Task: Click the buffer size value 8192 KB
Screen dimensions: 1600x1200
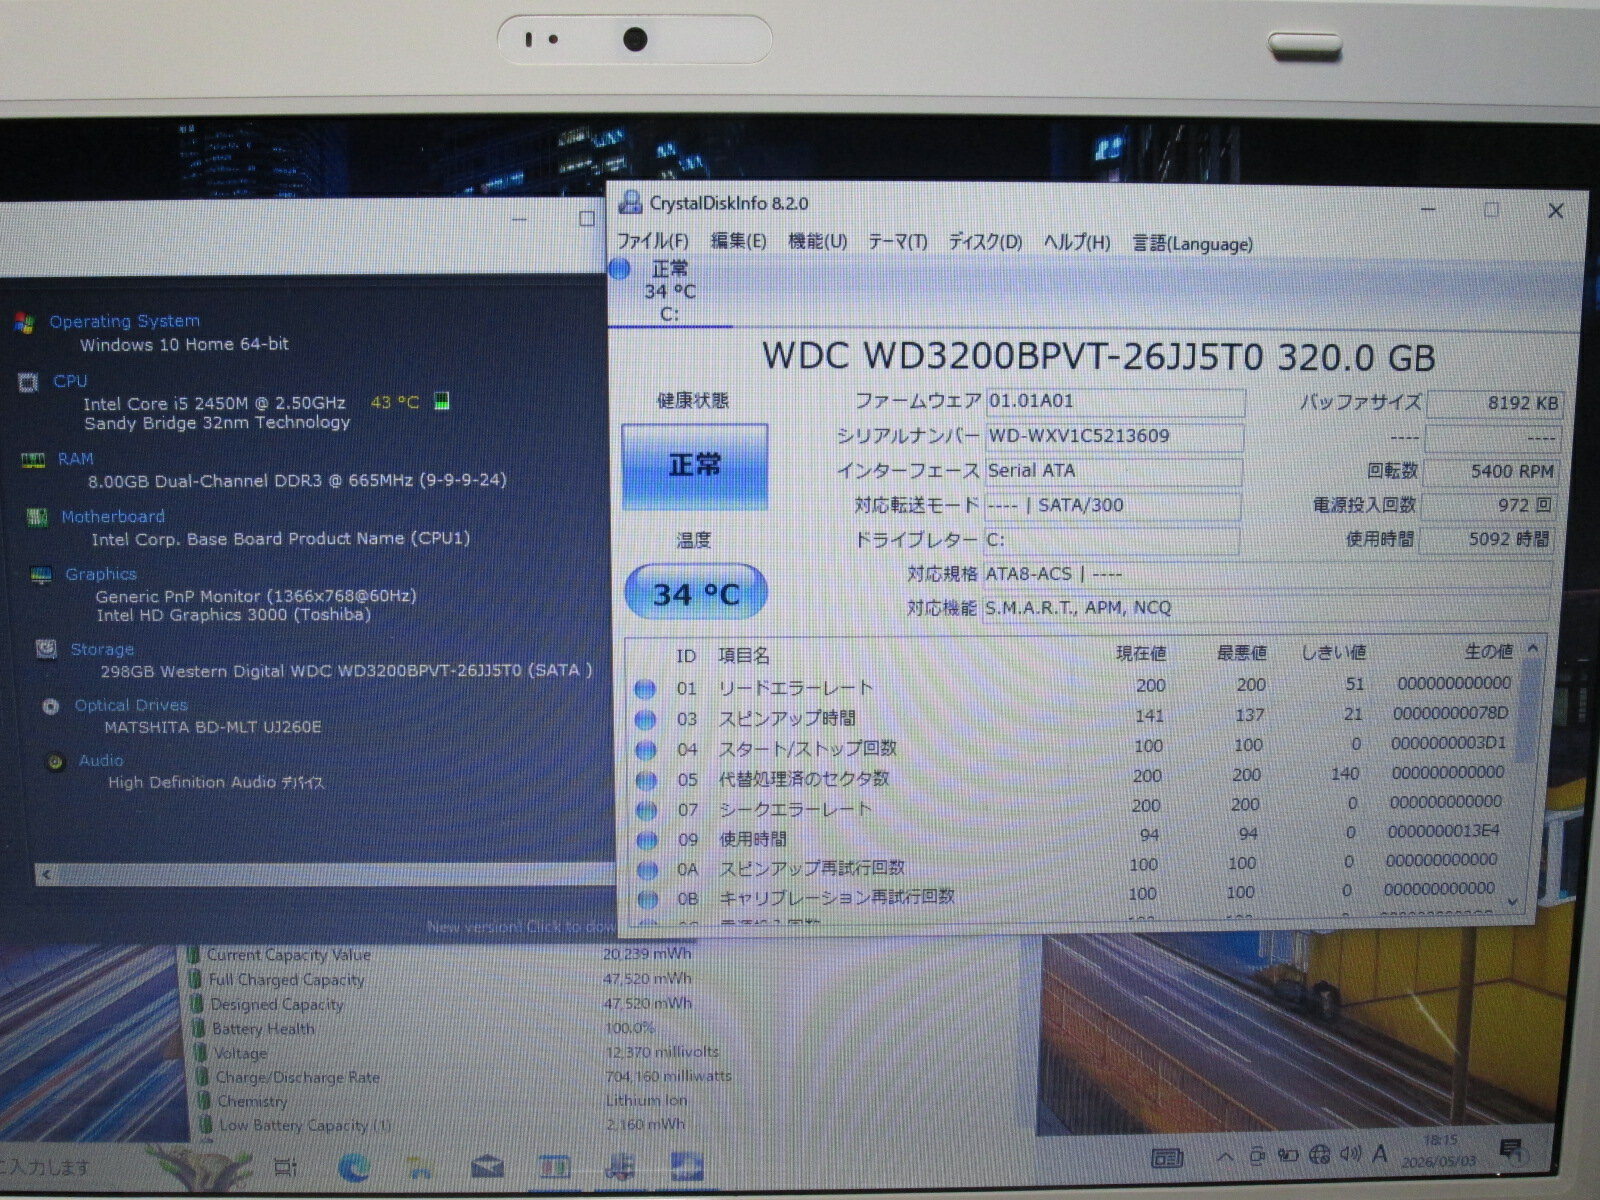Action: pyautogui.click(x=1494, y=404)
